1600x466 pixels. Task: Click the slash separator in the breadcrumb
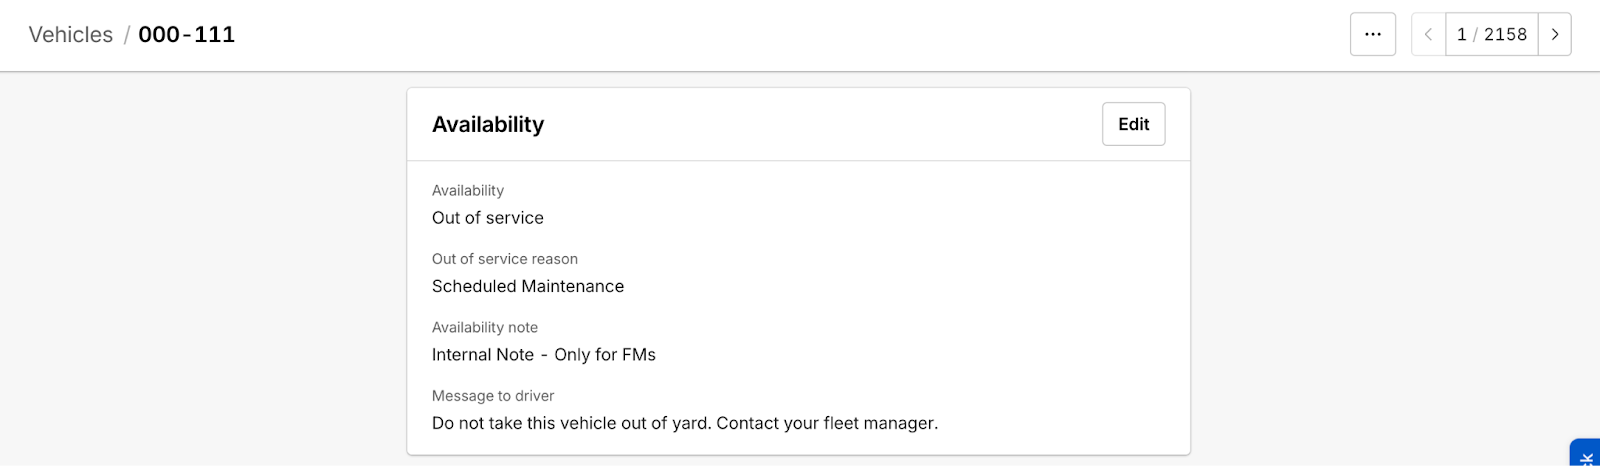click(x=126, y=35)
